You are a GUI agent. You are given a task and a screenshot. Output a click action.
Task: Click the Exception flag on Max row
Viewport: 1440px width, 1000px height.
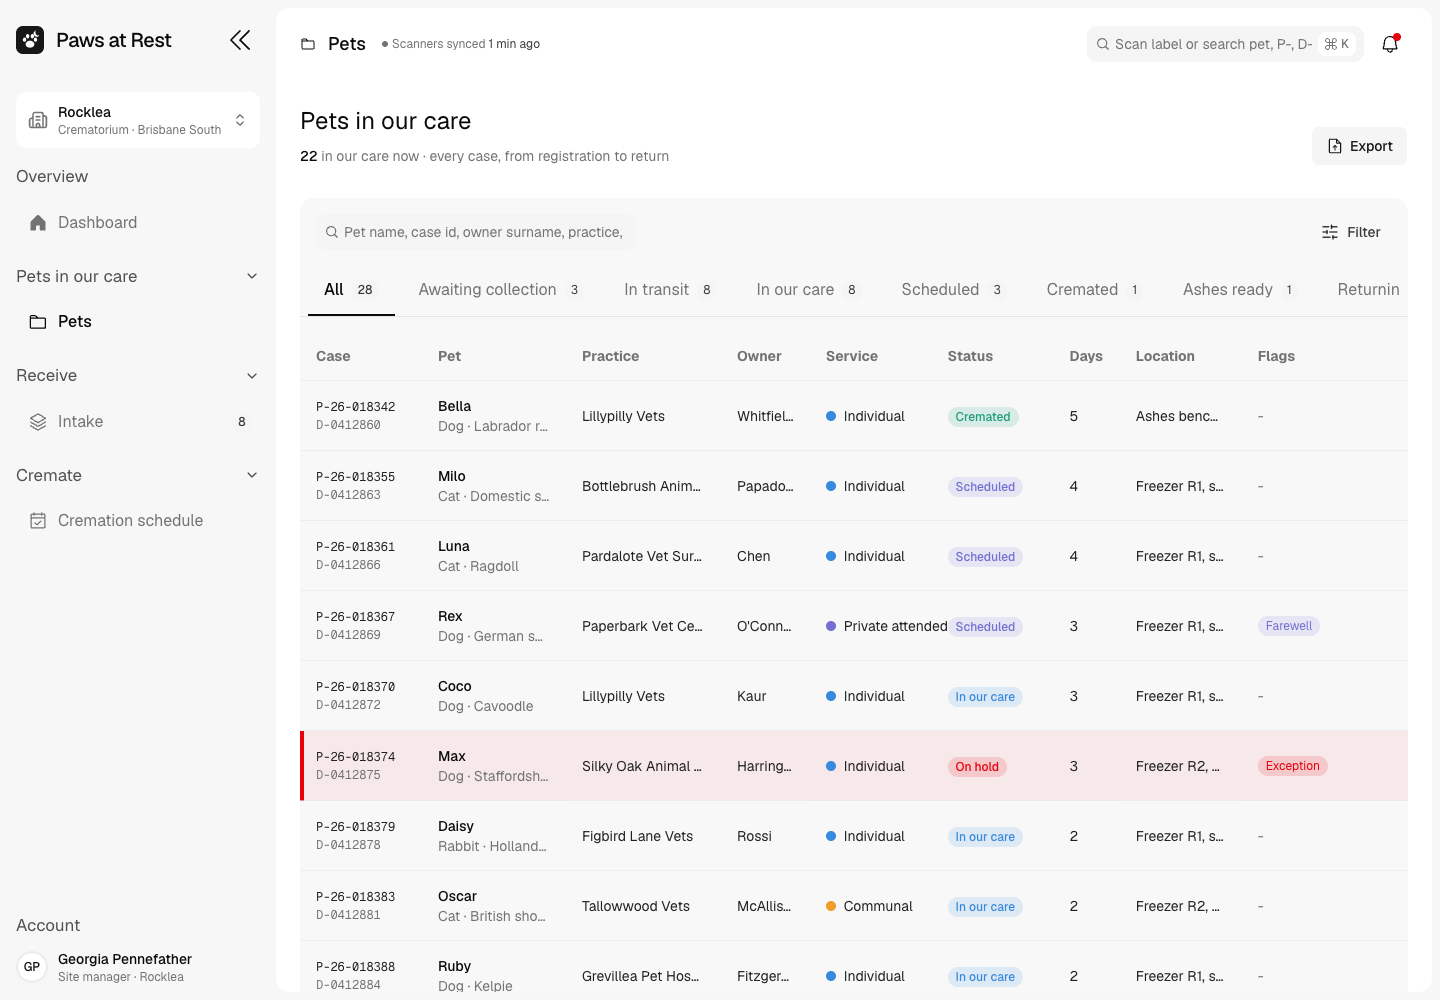click(x=1293, y=766)
